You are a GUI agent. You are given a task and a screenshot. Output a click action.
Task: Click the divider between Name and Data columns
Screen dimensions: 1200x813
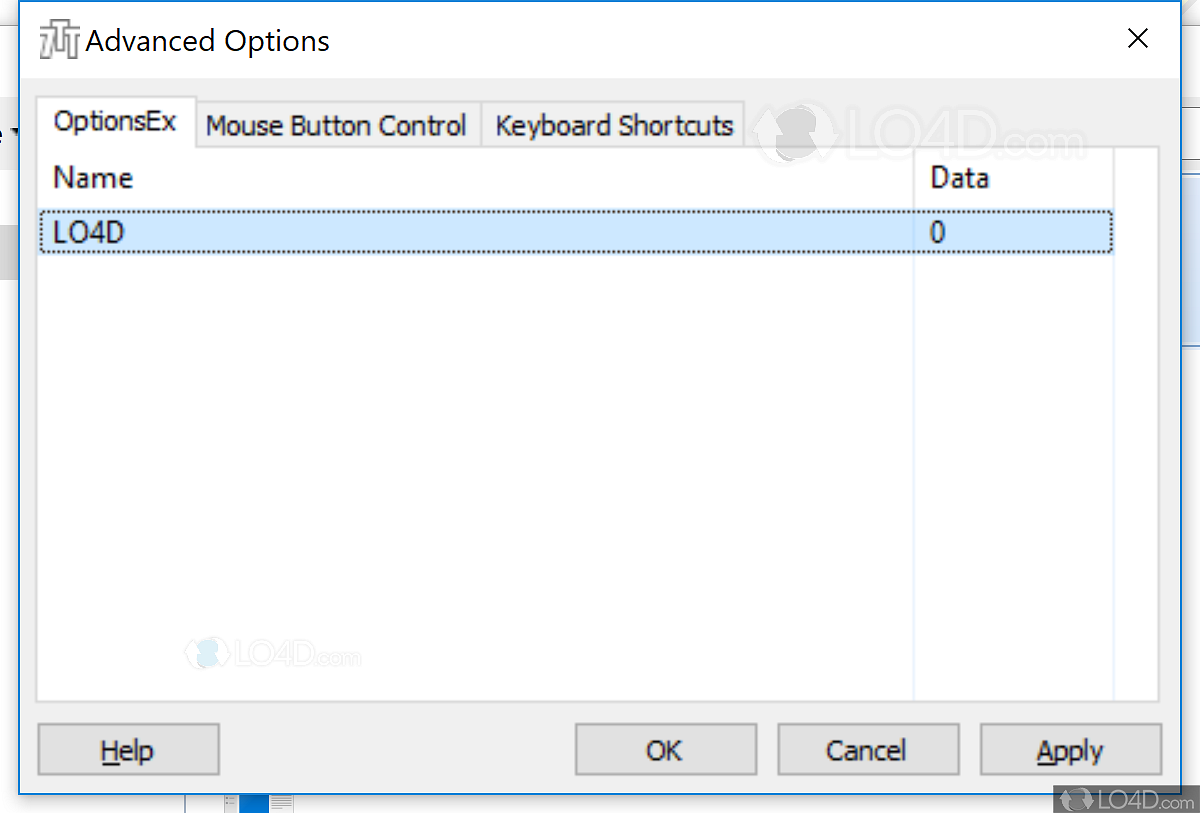[914, 177]
